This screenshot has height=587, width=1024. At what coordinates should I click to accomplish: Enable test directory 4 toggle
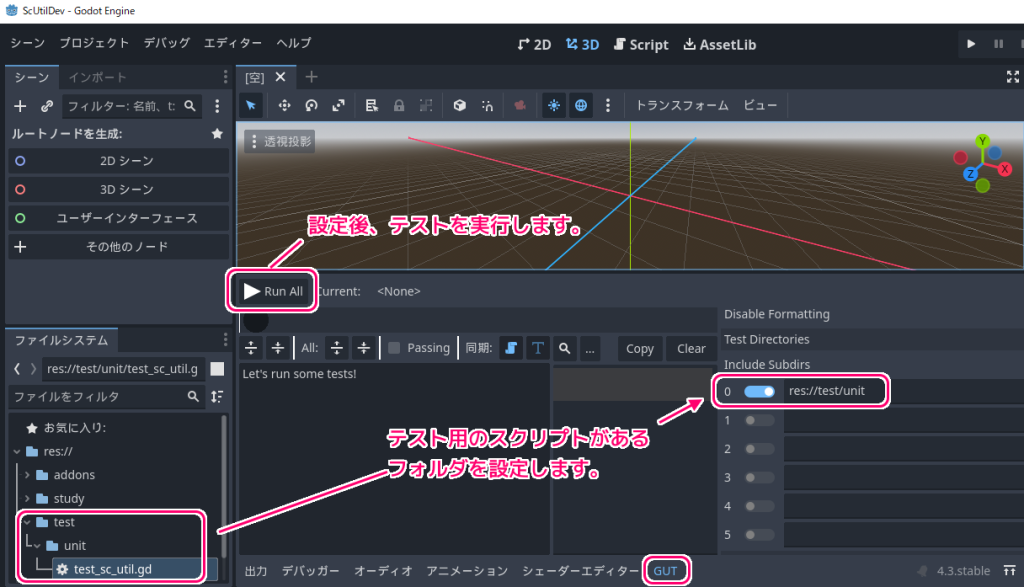click(759, 506)
